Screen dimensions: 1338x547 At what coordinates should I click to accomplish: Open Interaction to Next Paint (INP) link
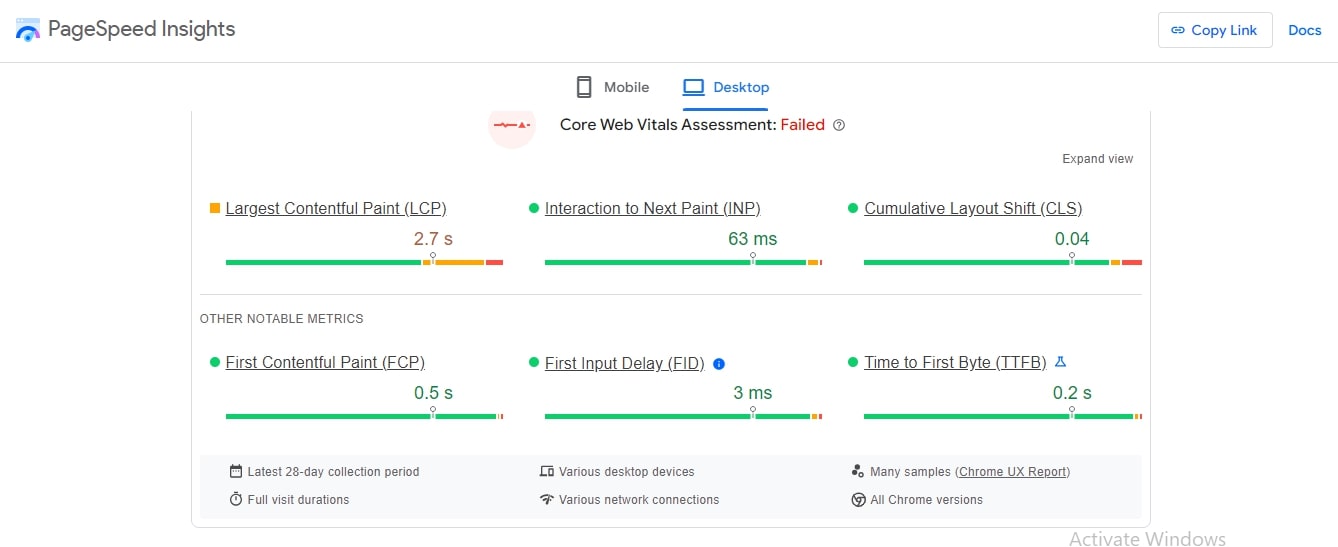(653, 208)
